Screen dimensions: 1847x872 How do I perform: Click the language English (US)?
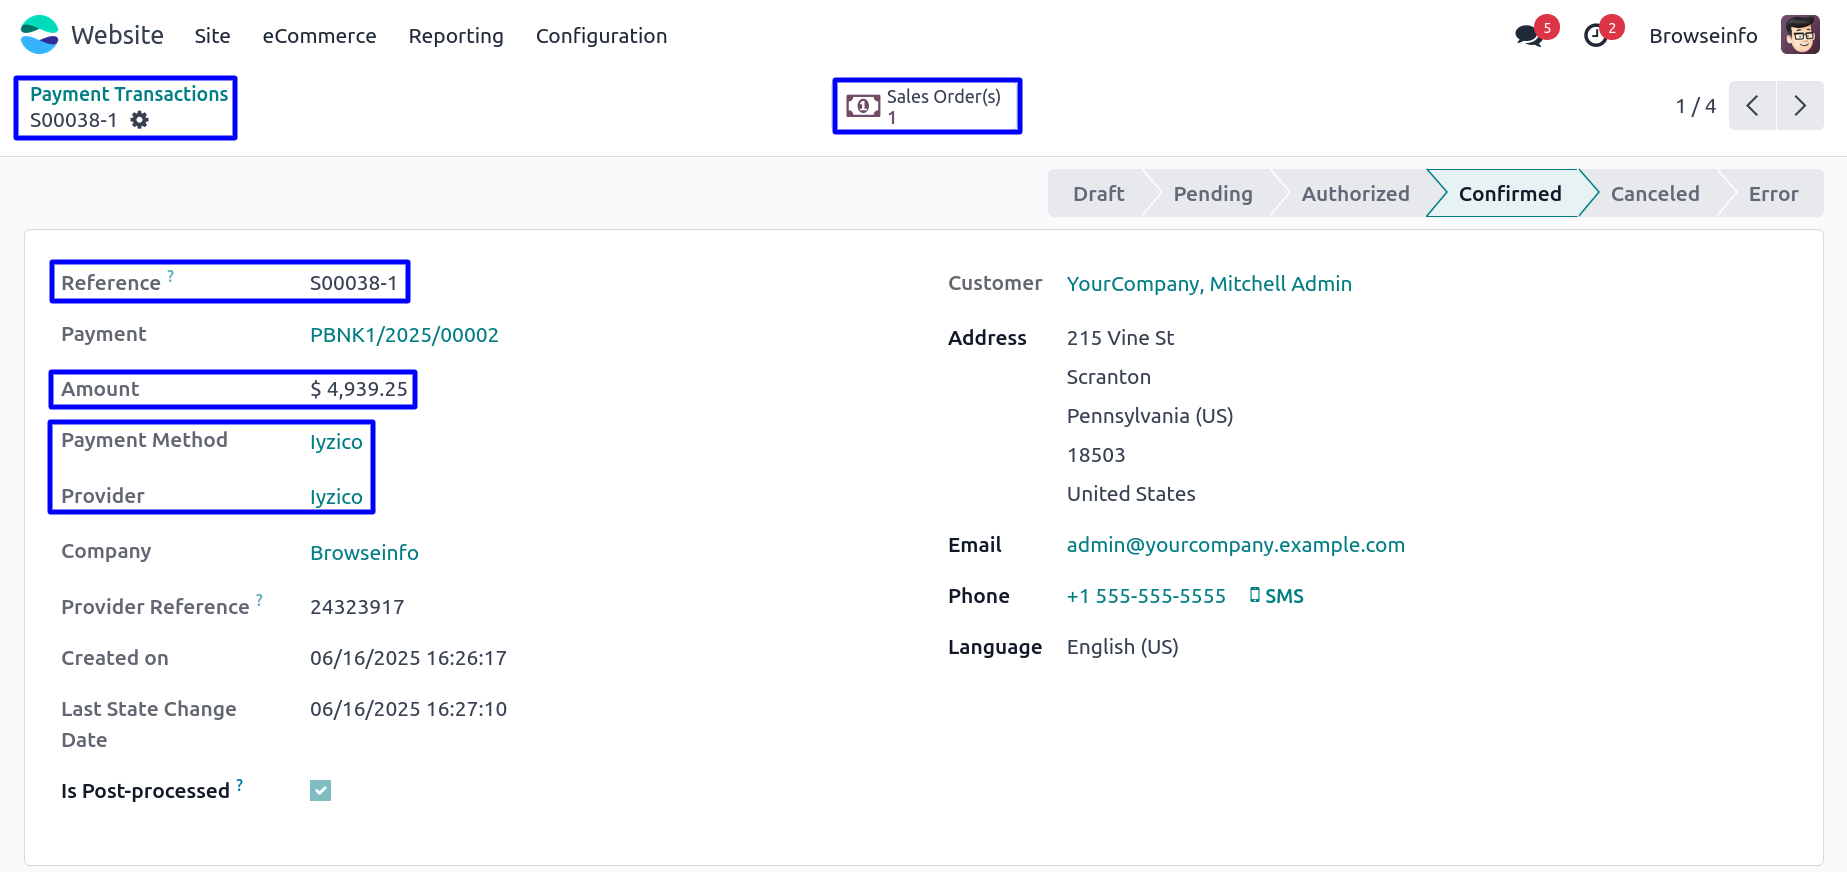point(1122,647)
